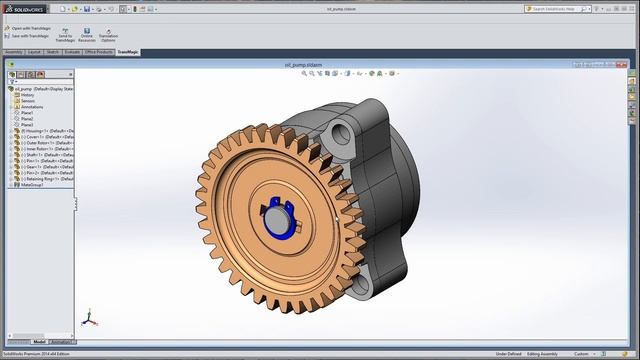Open the dropdown arrow beside Select tool

pyautogui.click(x=129, y=9)
